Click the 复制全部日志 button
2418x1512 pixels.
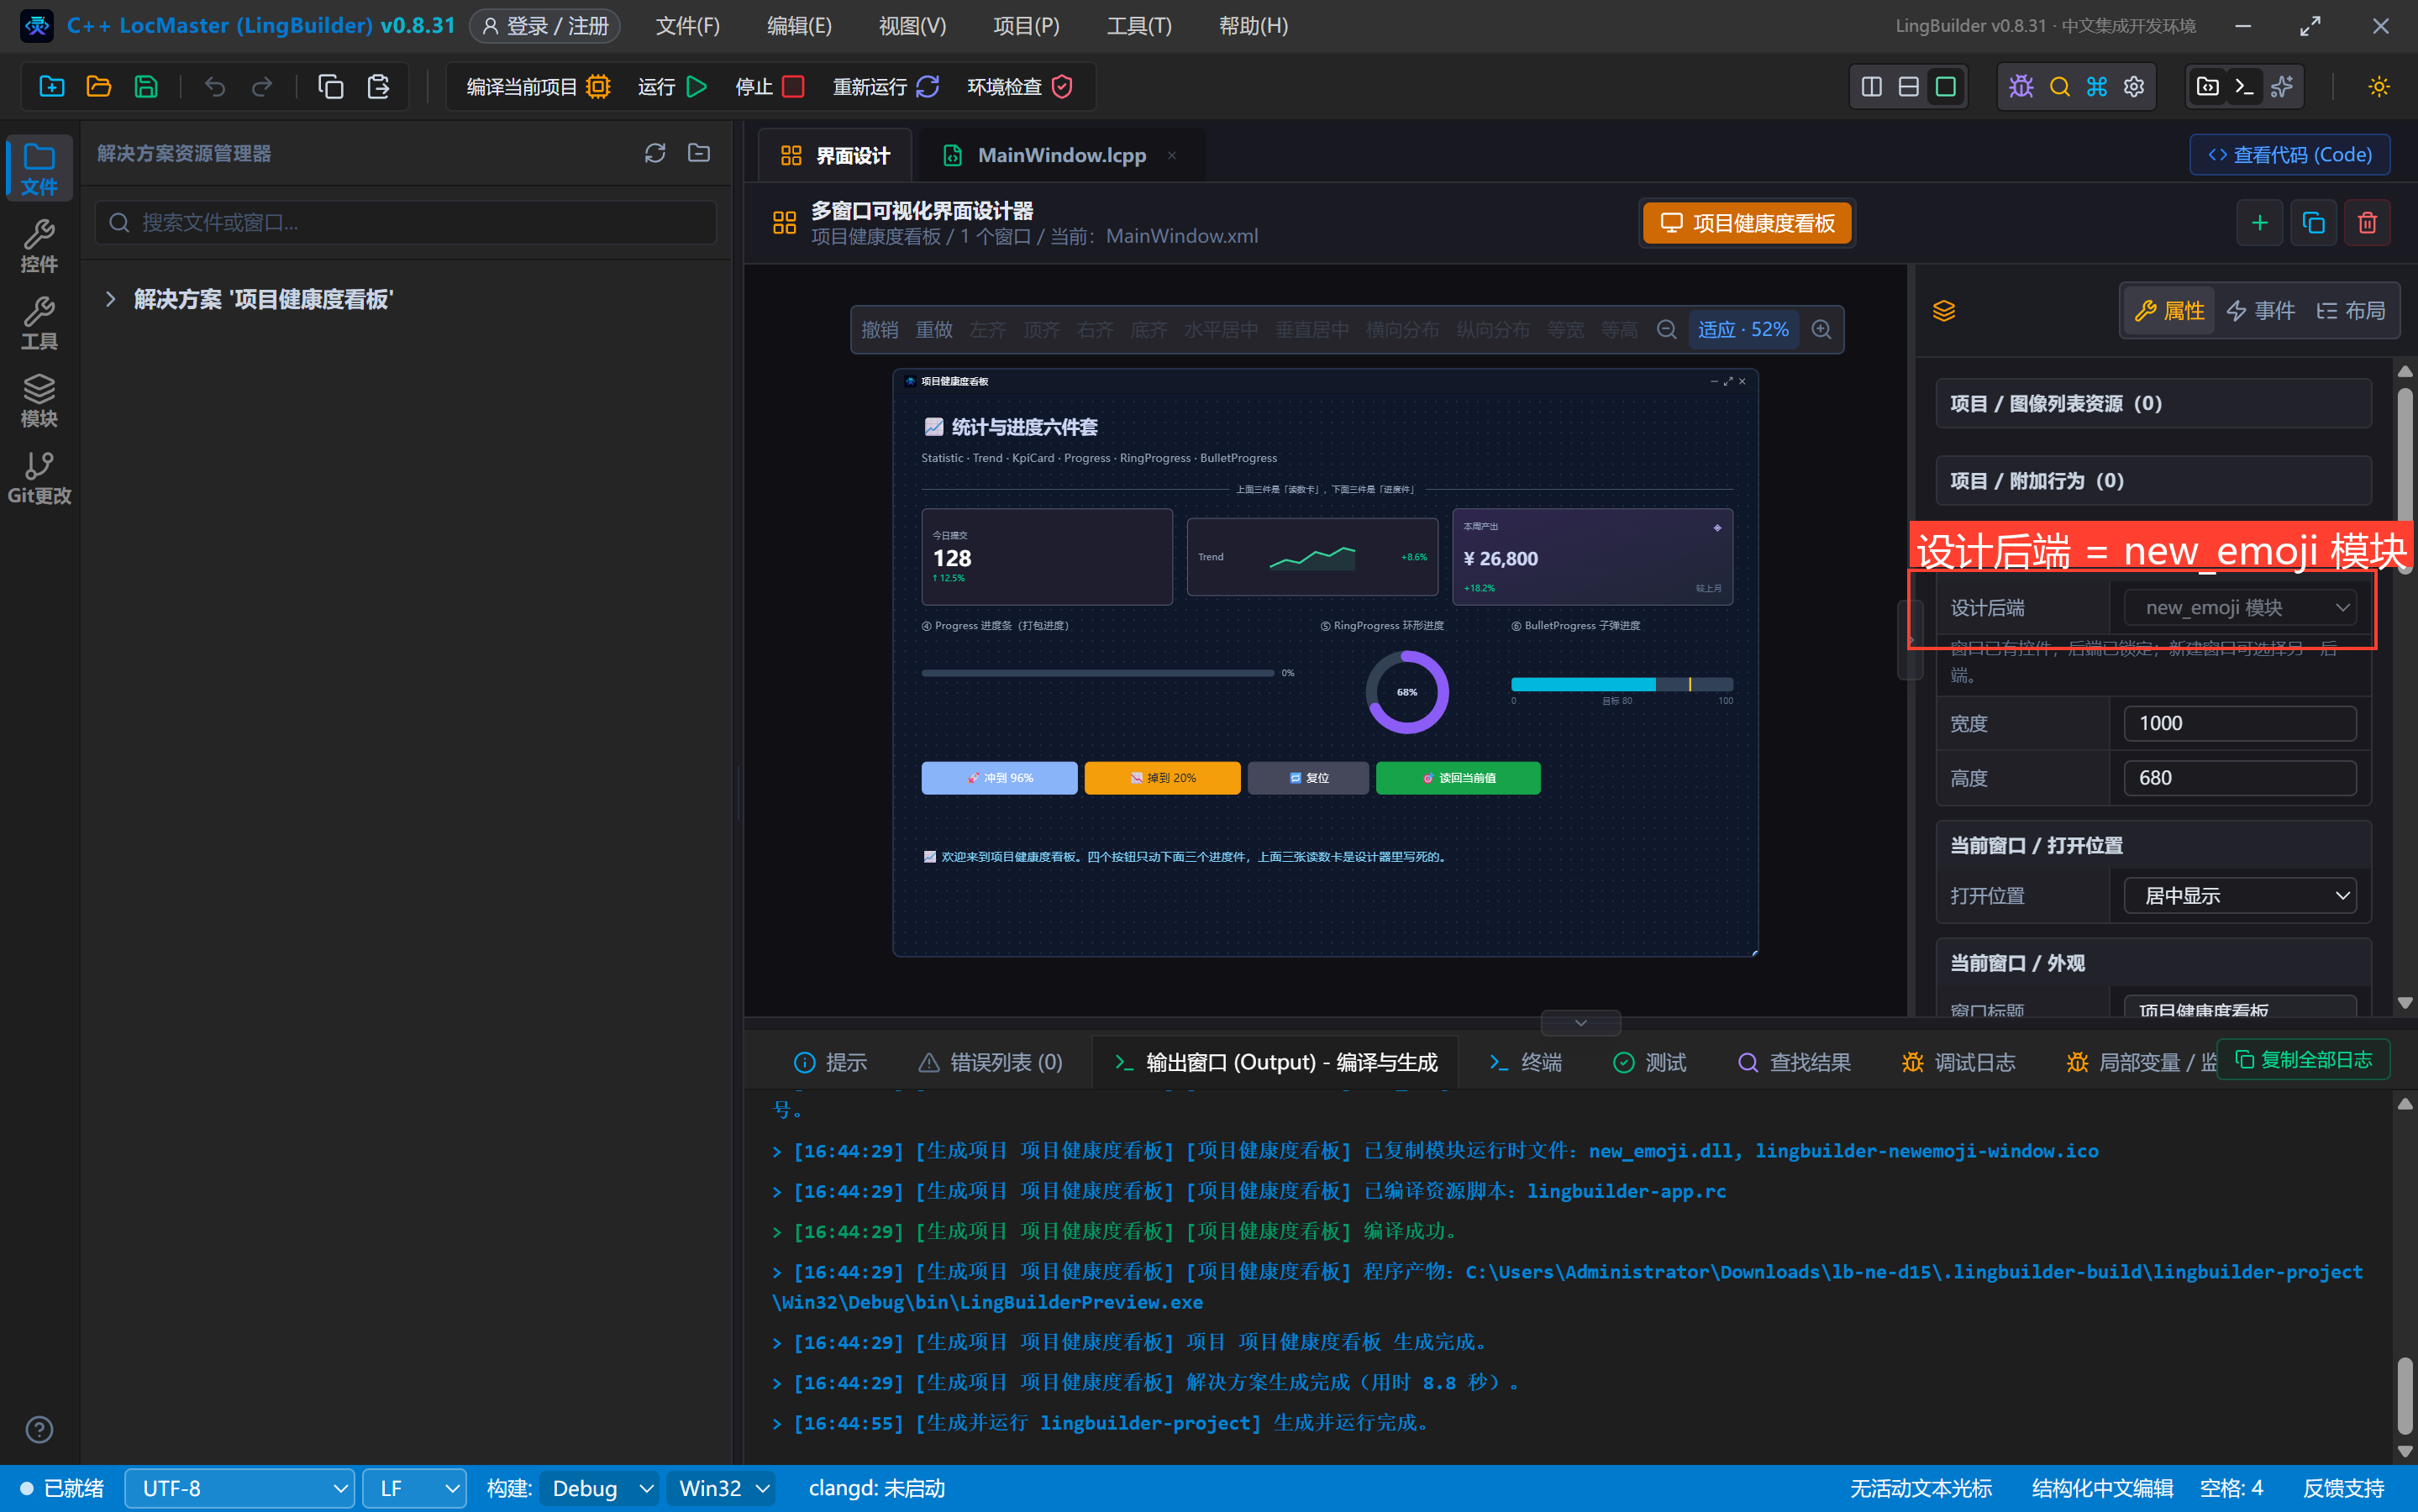point(2303,1060)
